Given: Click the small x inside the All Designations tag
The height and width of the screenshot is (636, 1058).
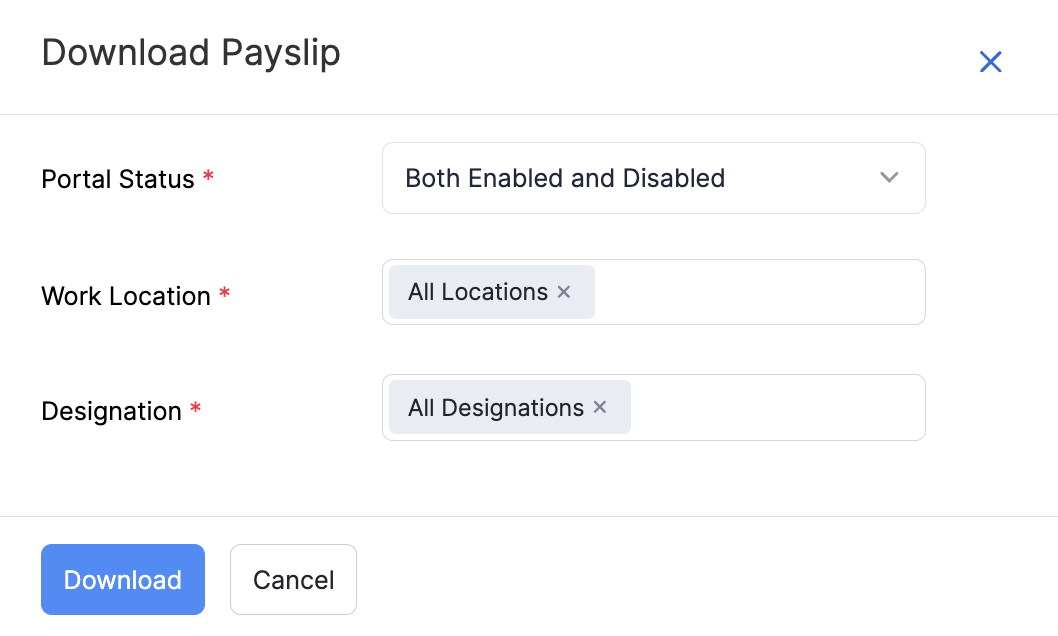Looking at the screenshot, I should click(599, 407).
